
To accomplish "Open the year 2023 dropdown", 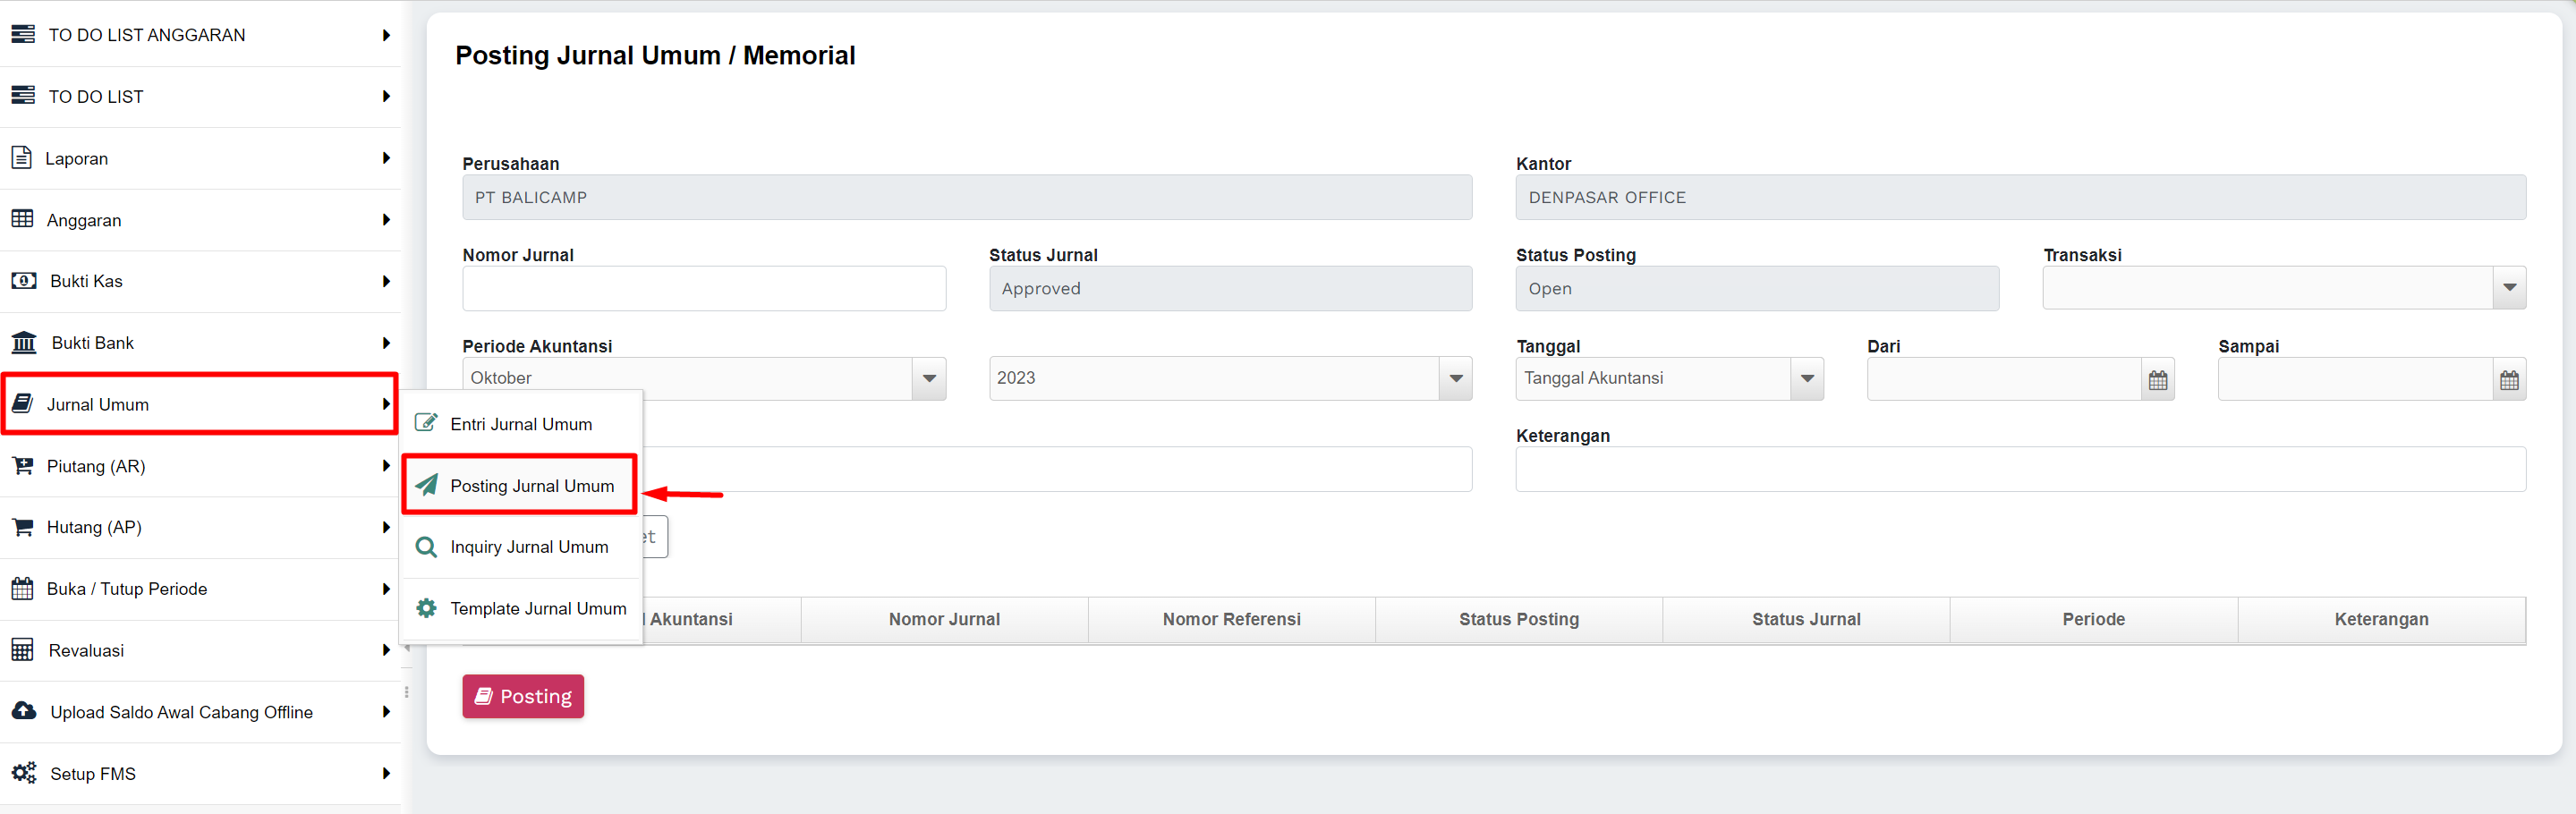I will click(x=1455, y=379).
